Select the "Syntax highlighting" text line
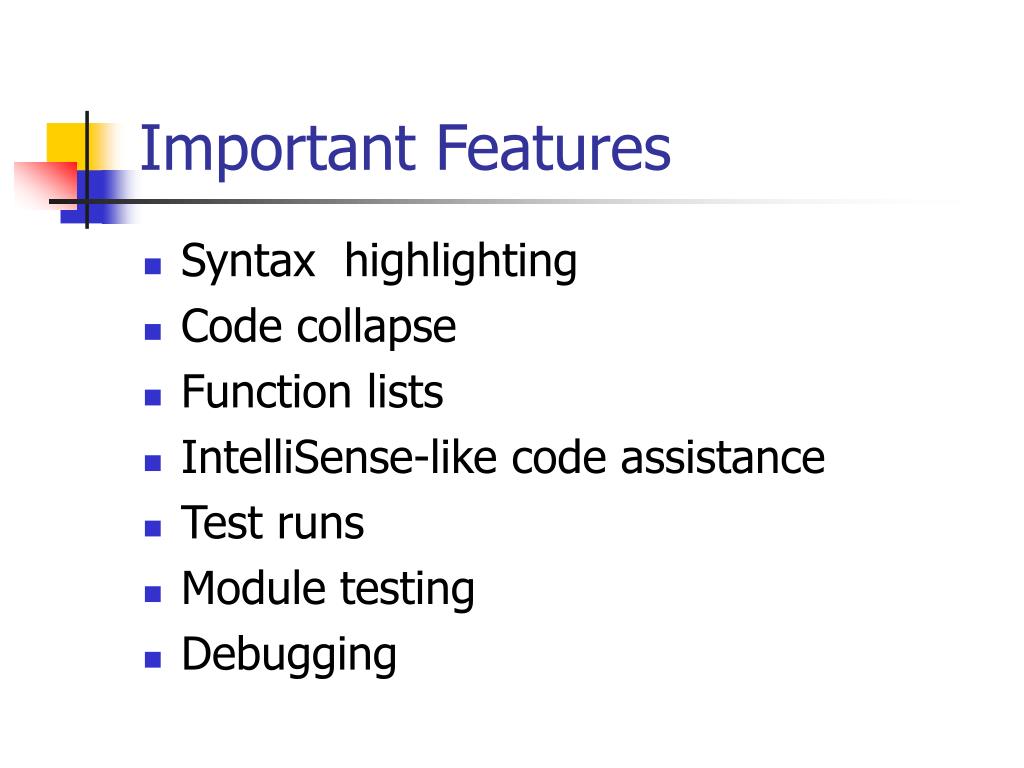This screenshot has width=1024, height=768. point(379,263)
